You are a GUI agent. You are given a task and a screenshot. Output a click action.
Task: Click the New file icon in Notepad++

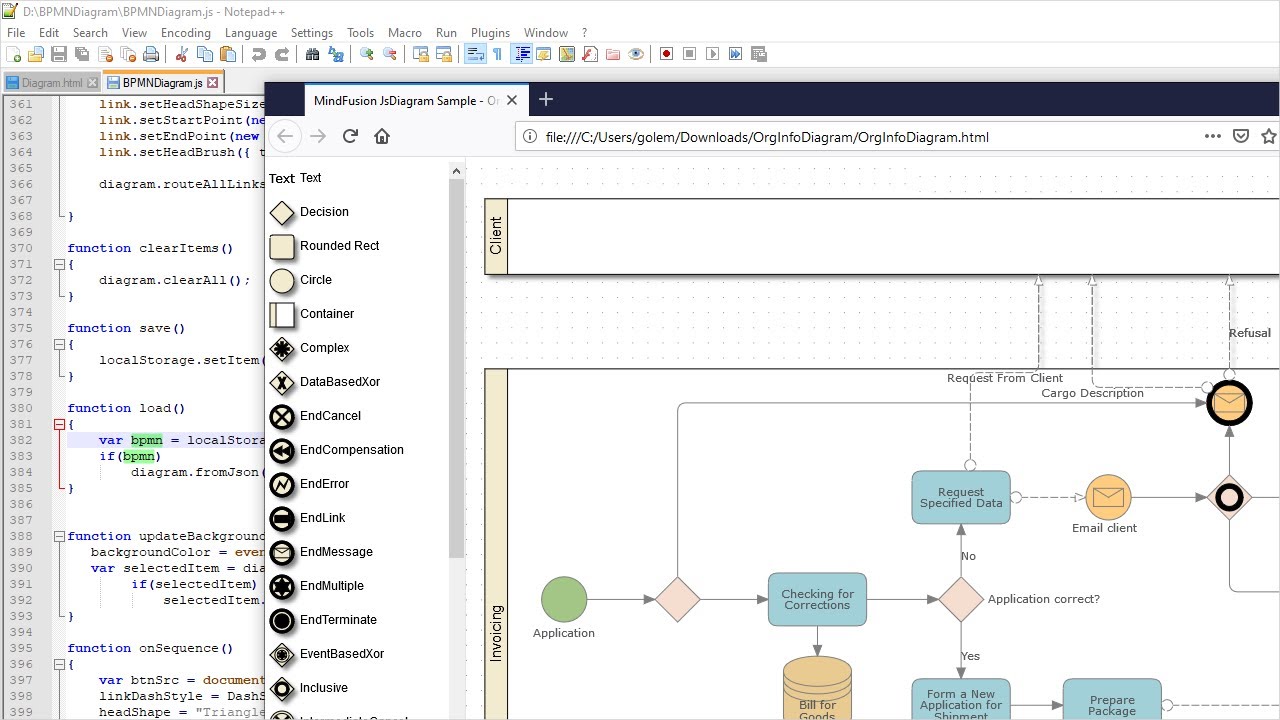click(x=14, y=54)
